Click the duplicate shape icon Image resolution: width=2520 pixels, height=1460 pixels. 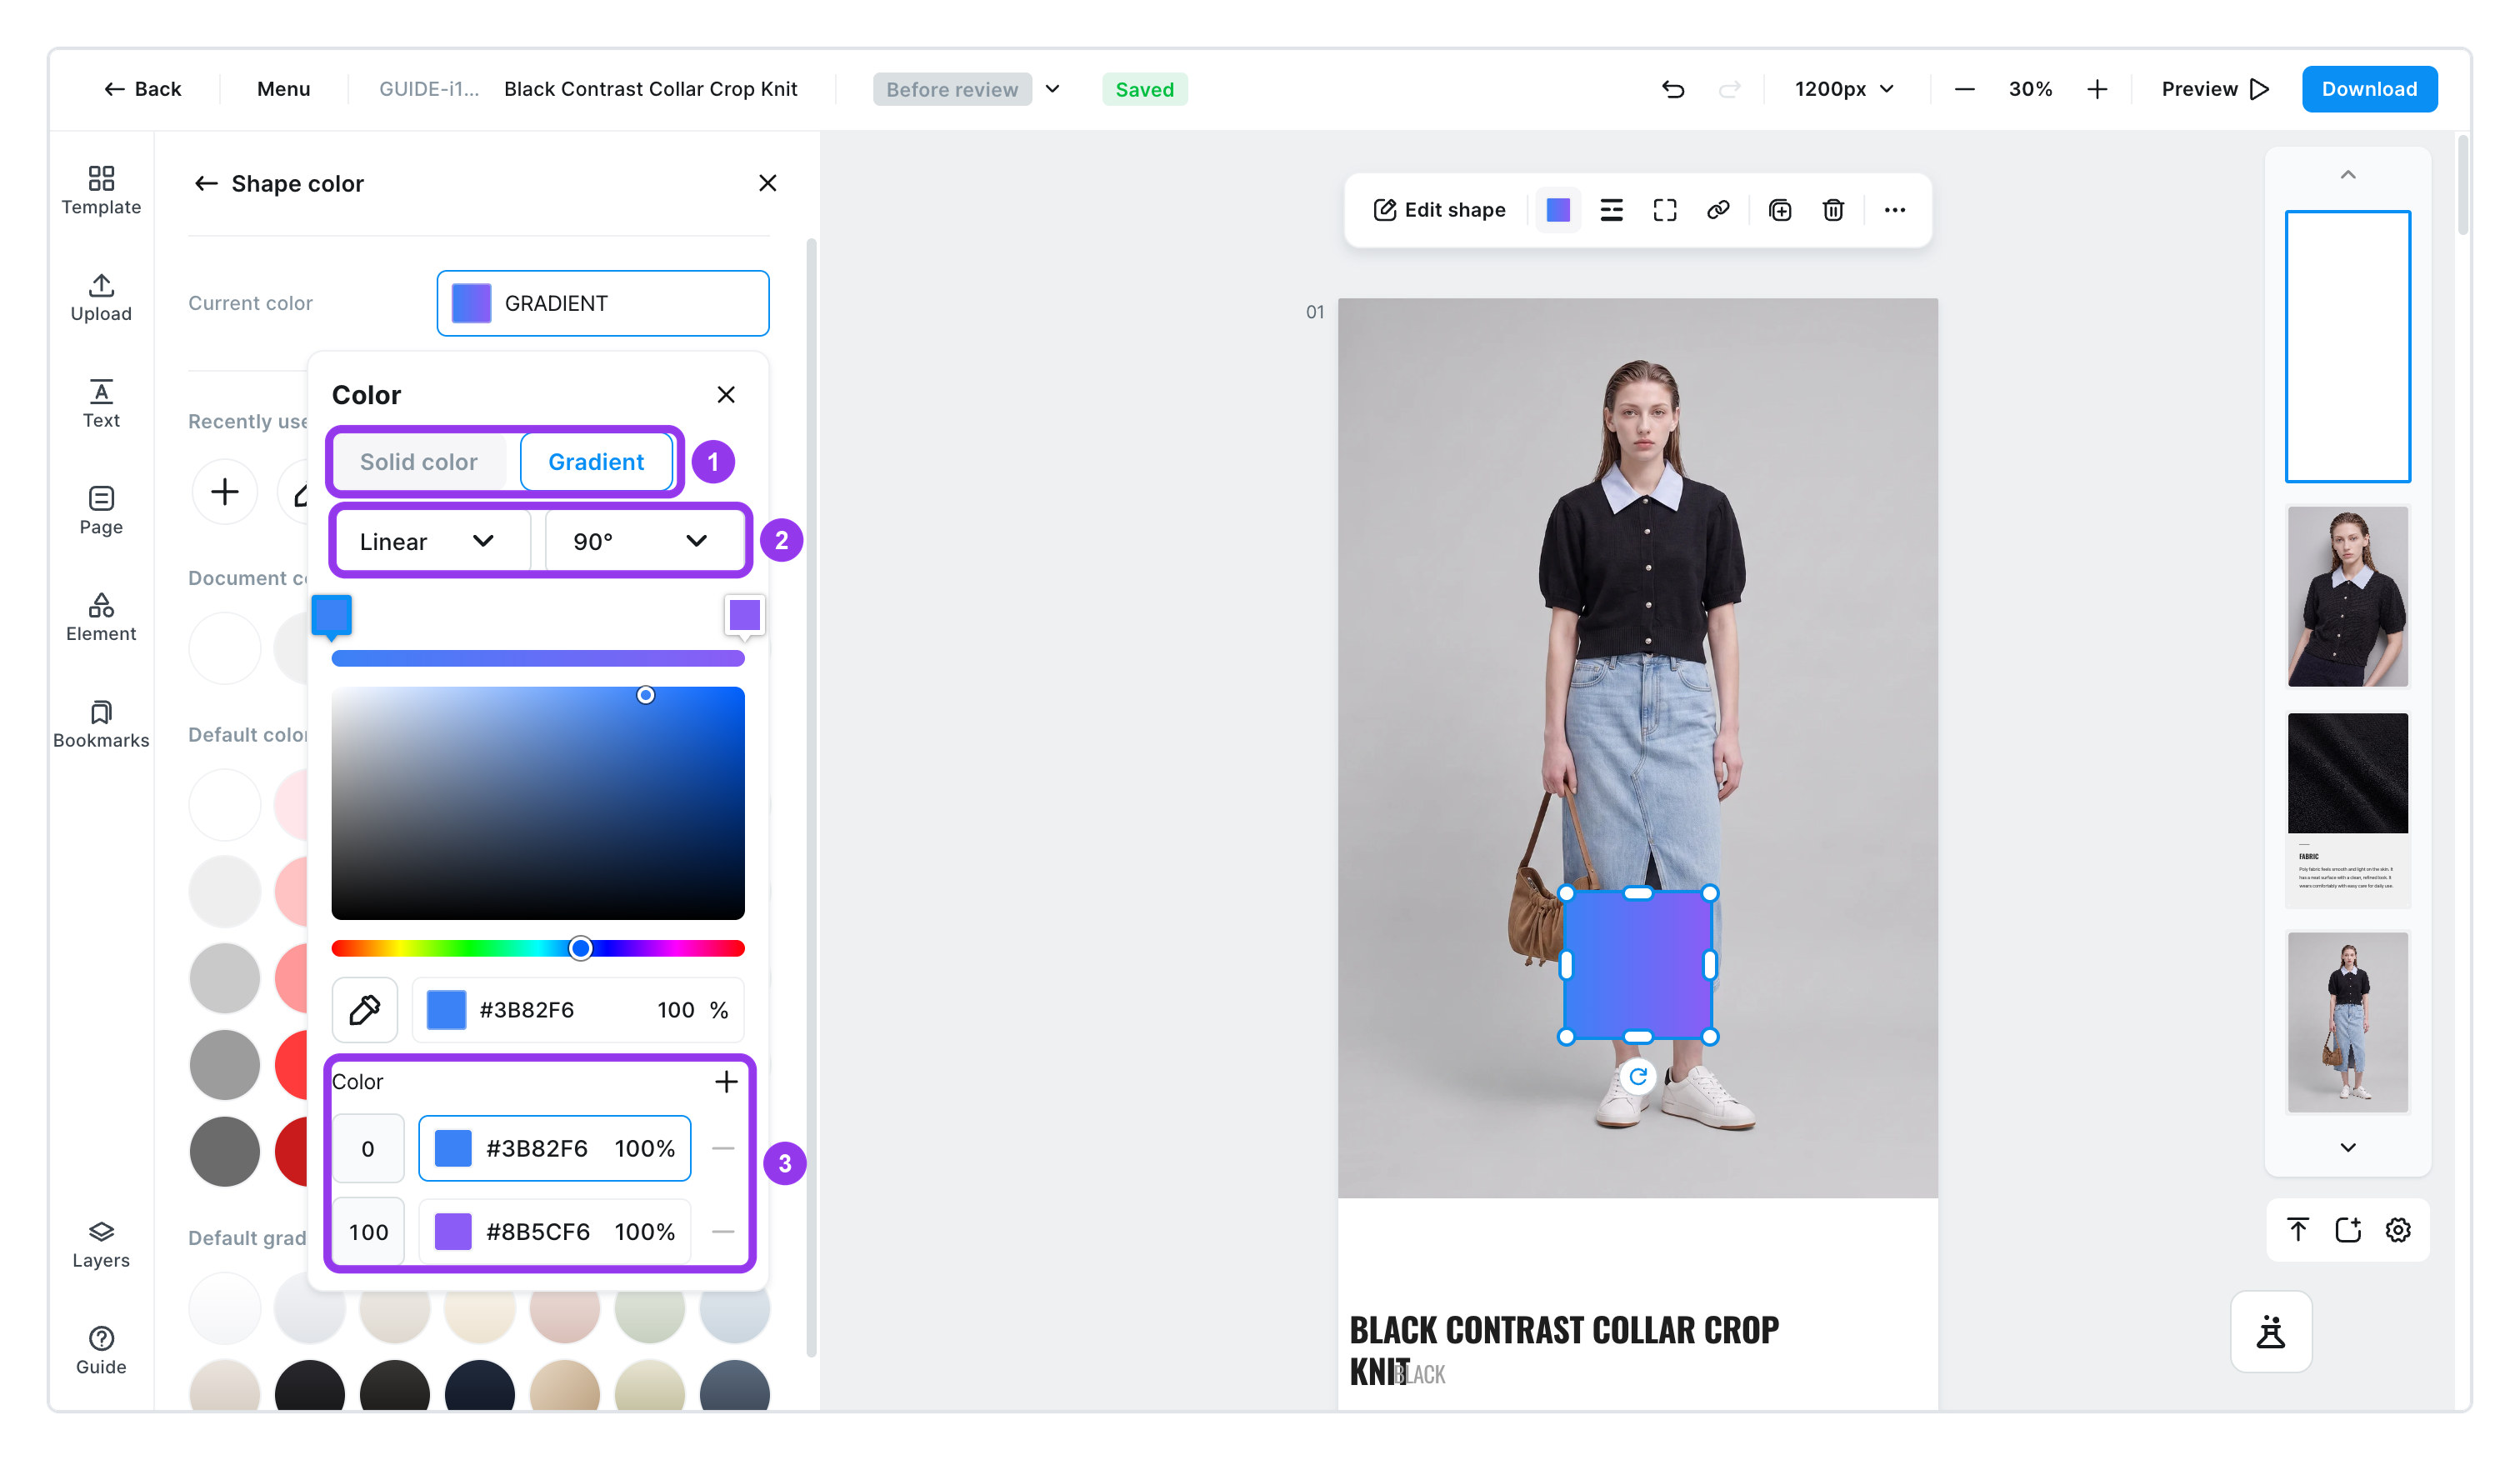pyautogui.click(x=1780, y=210)
